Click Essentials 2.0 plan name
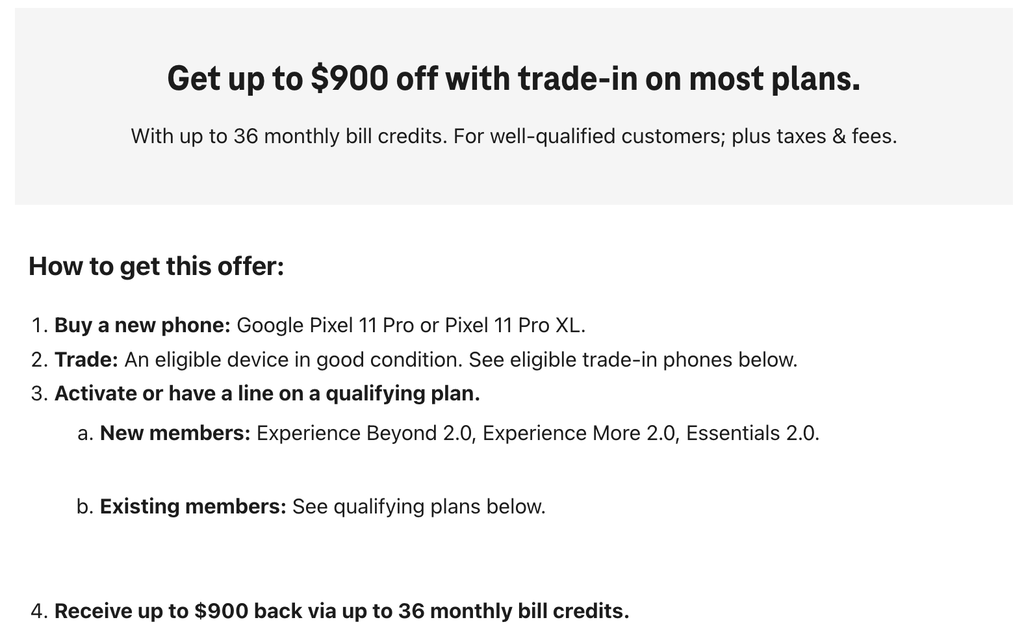The width and height of the screenshot is (1024, 641). click(752, 433)
